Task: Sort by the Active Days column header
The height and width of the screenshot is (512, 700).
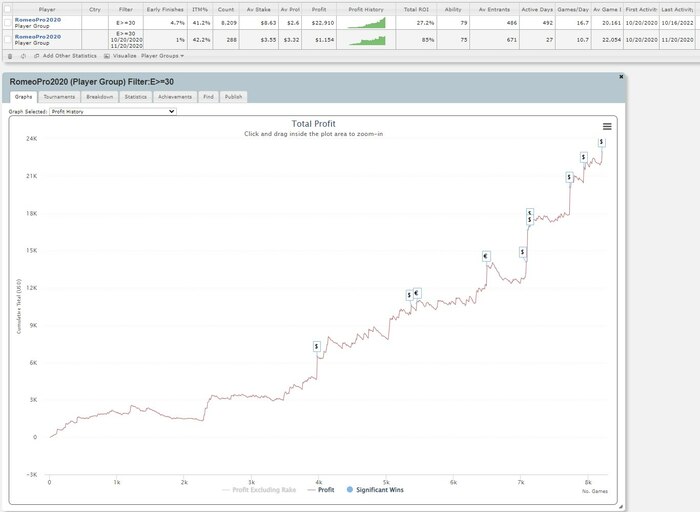Action: pyautogui.click(x=537, y=9)
